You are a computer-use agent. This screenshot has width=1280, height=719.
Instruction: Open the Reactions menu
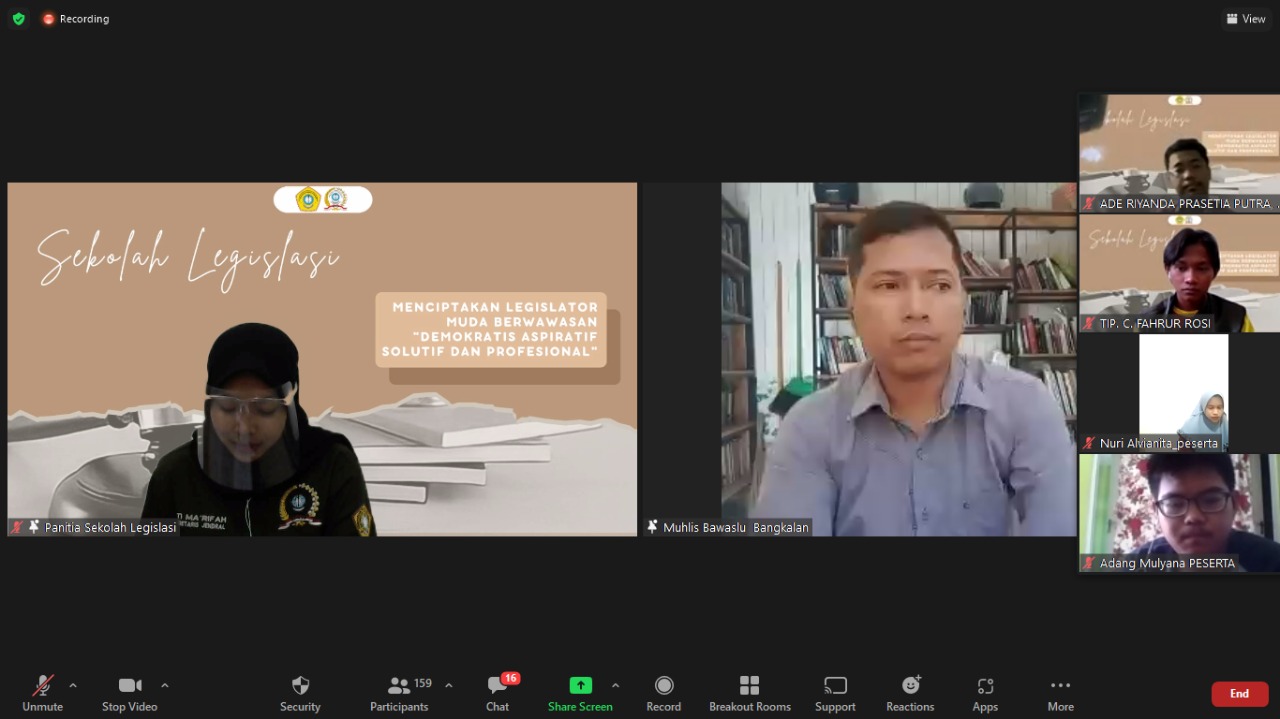(x=910, y=692)
